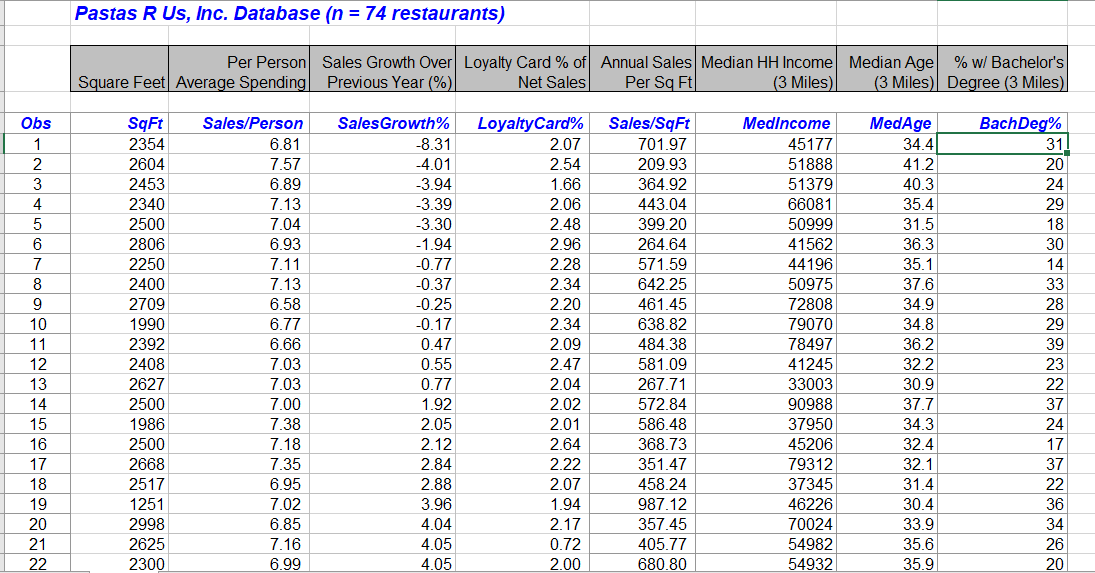
Task: Select BachDeg% value 39
Action: point(1003,345)
